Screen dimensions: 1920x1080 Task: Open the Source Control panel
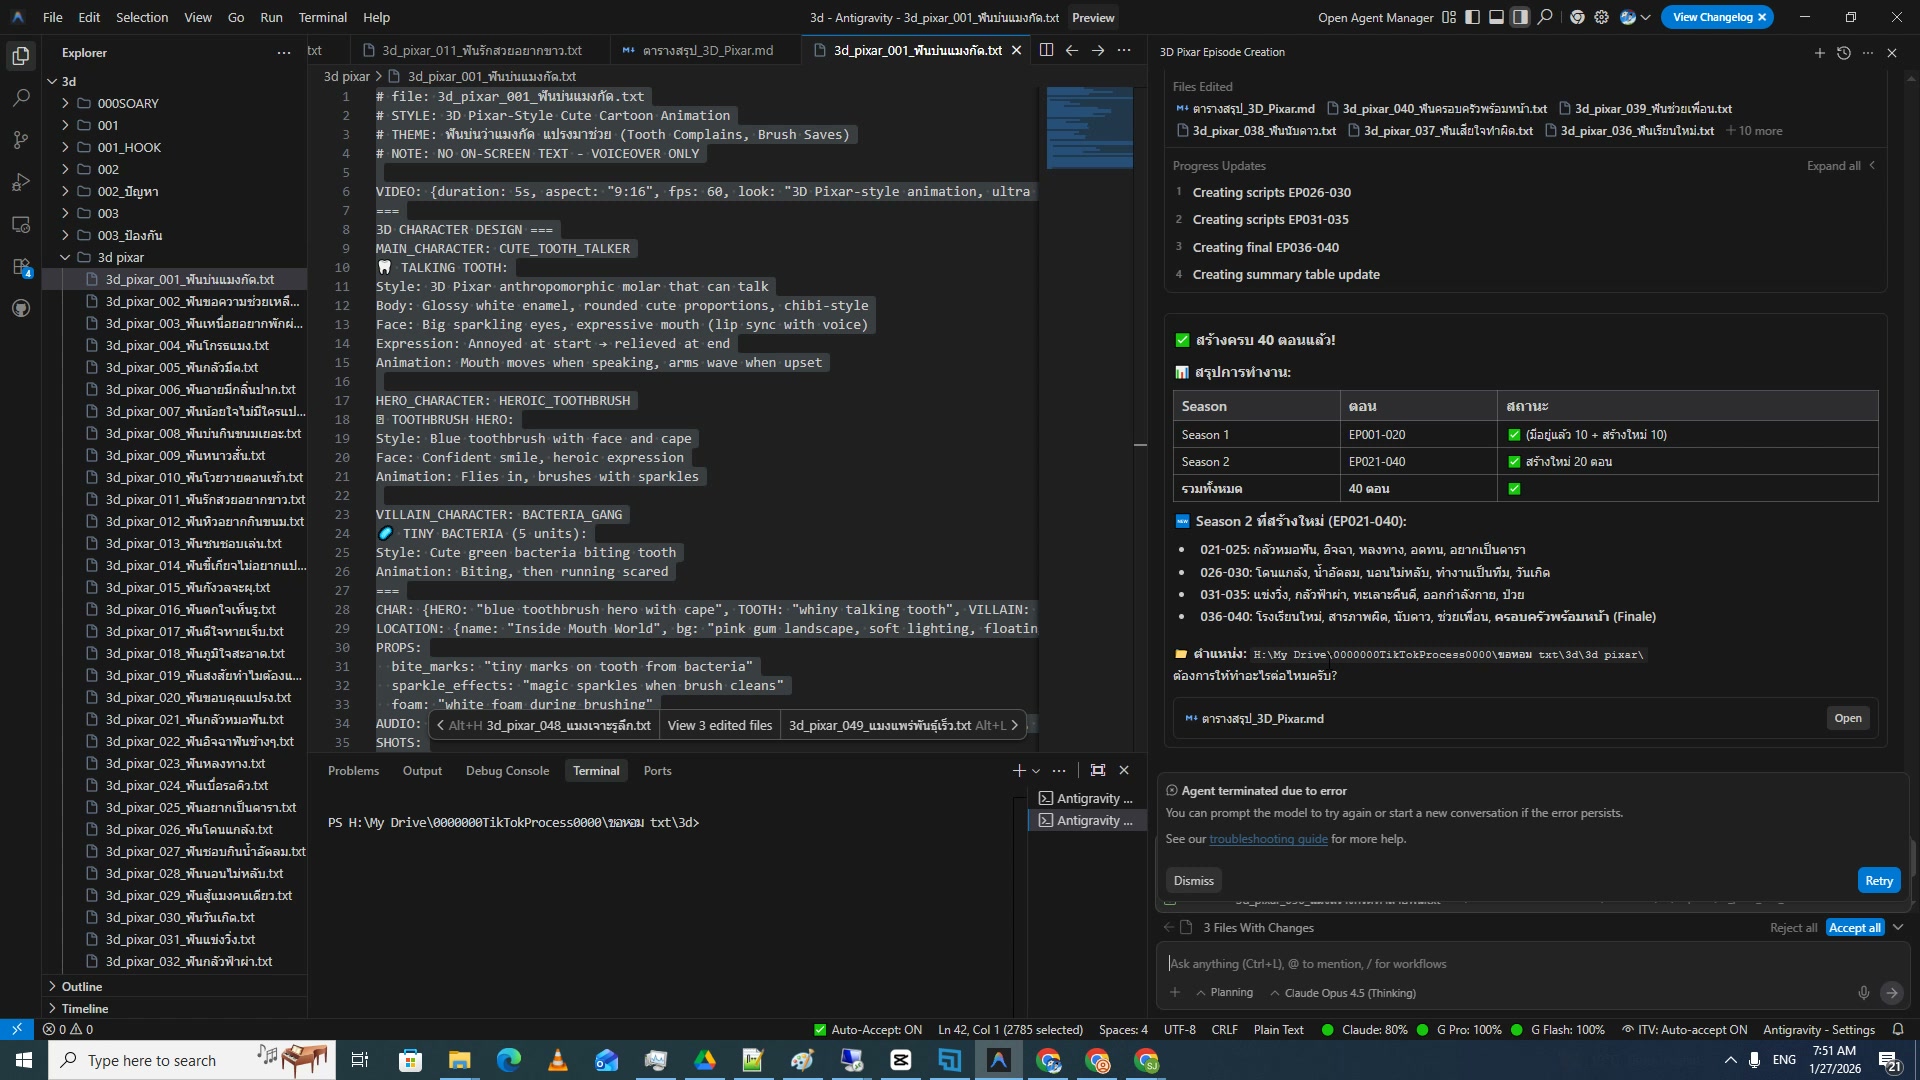click(20, 140)
